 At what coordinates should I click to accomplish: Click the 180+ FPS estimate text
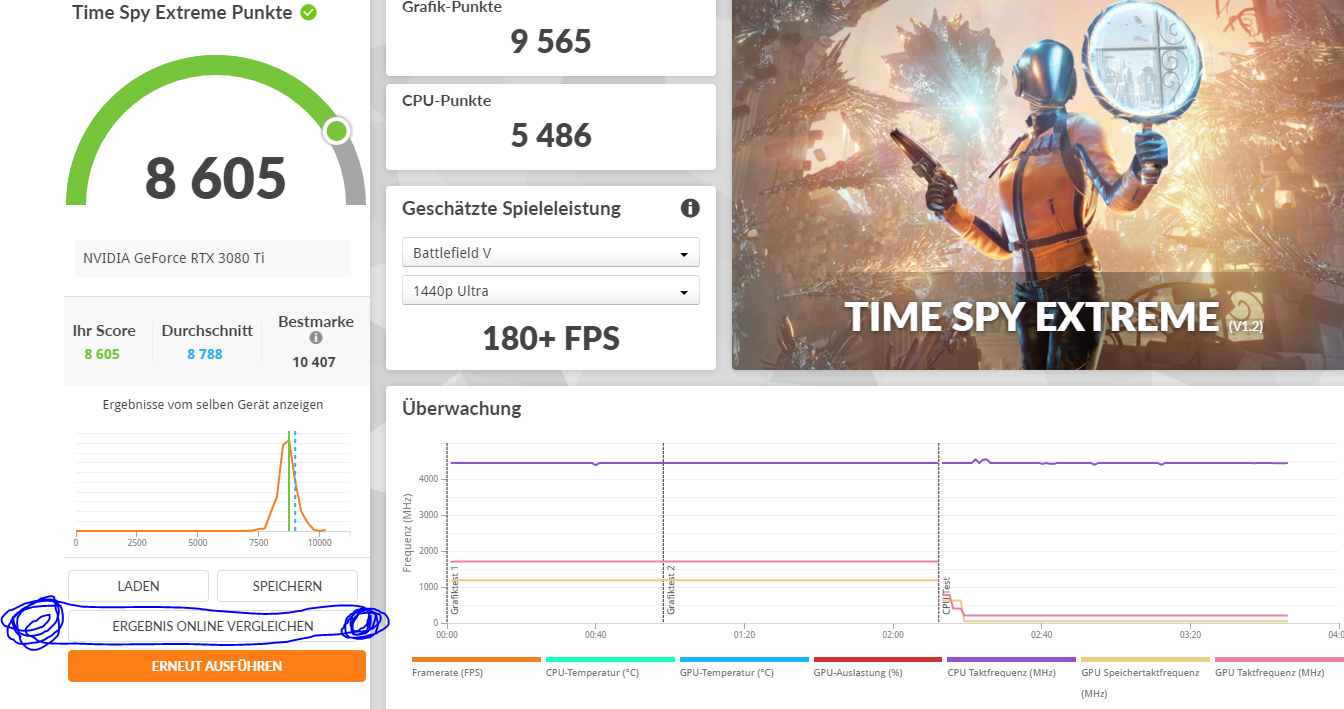point(551,338)
